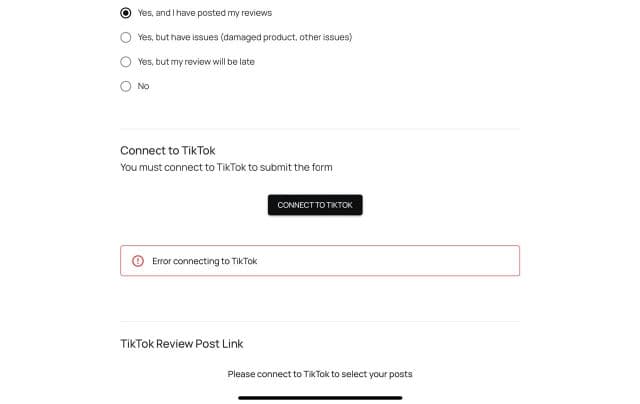The width and height of the screenshot is (640, 404).
Task: Pick the "Yes, but my review will be late" radio
Action: coord(126,61)
